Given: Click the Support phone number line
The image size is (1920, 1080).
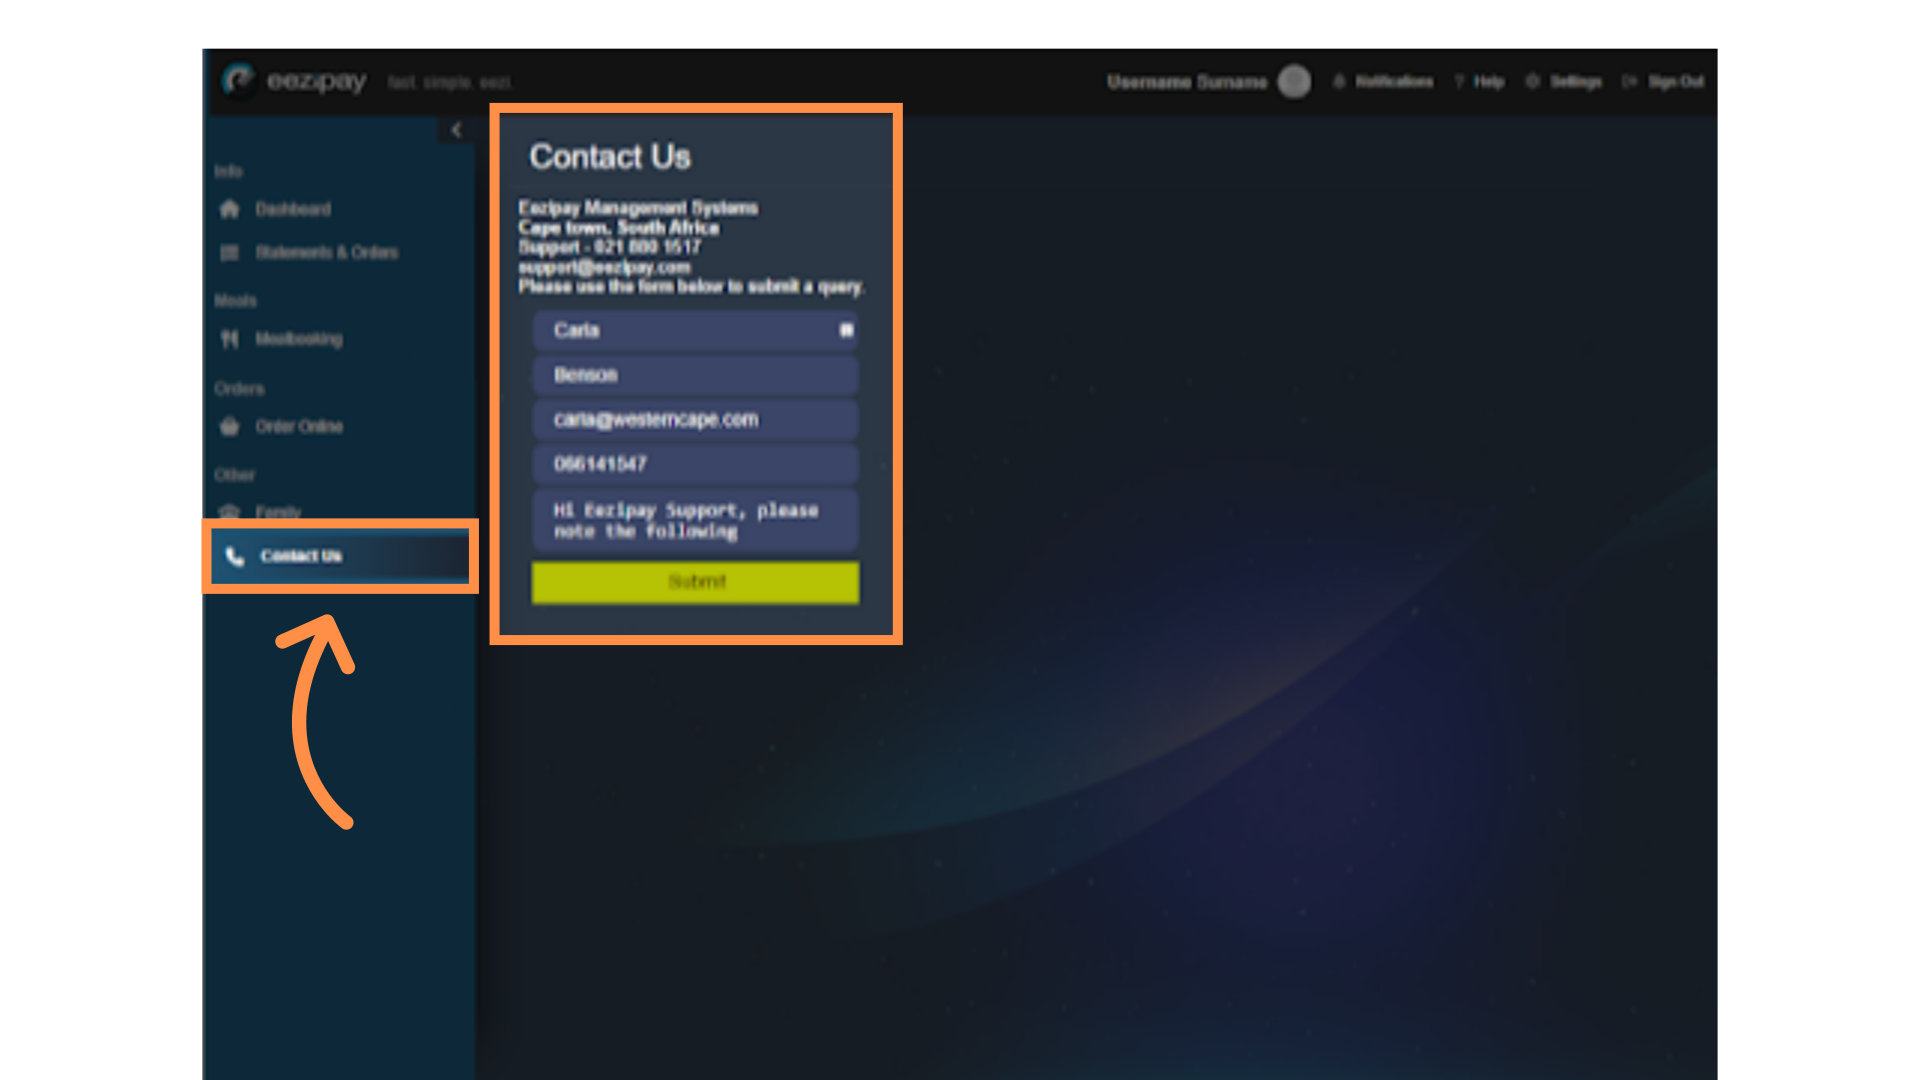Looking at the screenshot, I should click(x=609, y=247).
